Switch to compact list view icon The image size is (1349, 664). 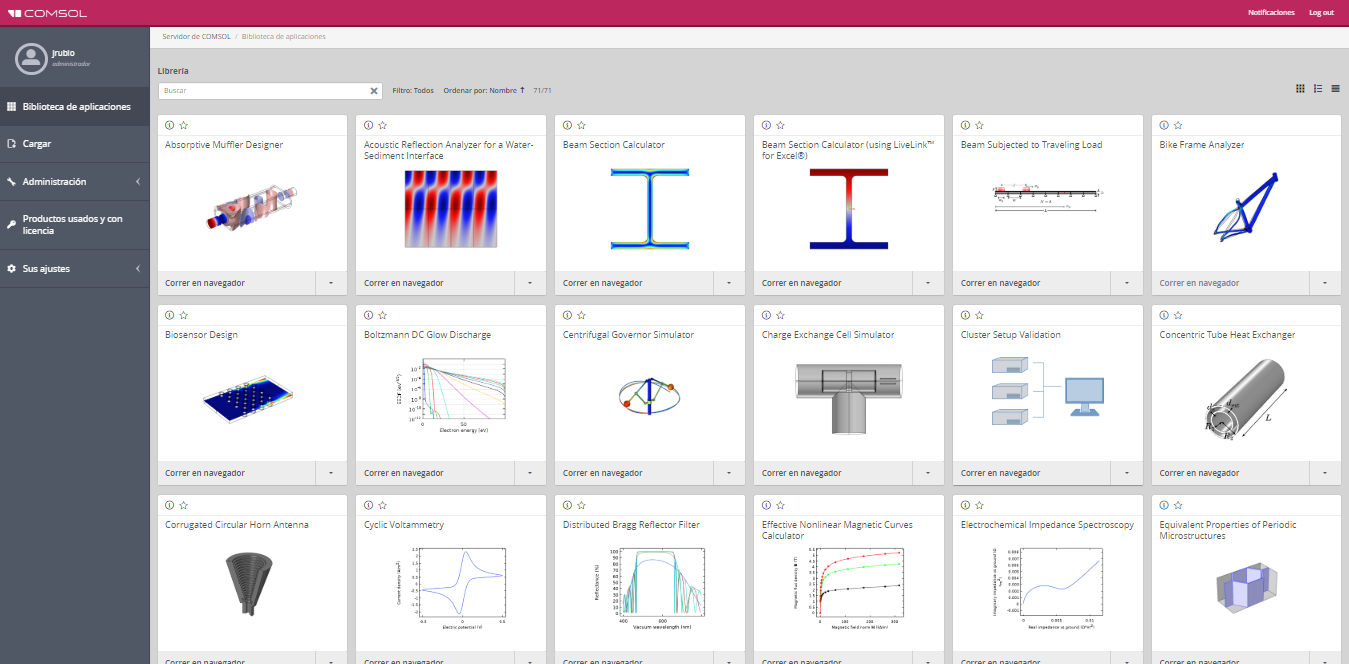(1335, 89)
